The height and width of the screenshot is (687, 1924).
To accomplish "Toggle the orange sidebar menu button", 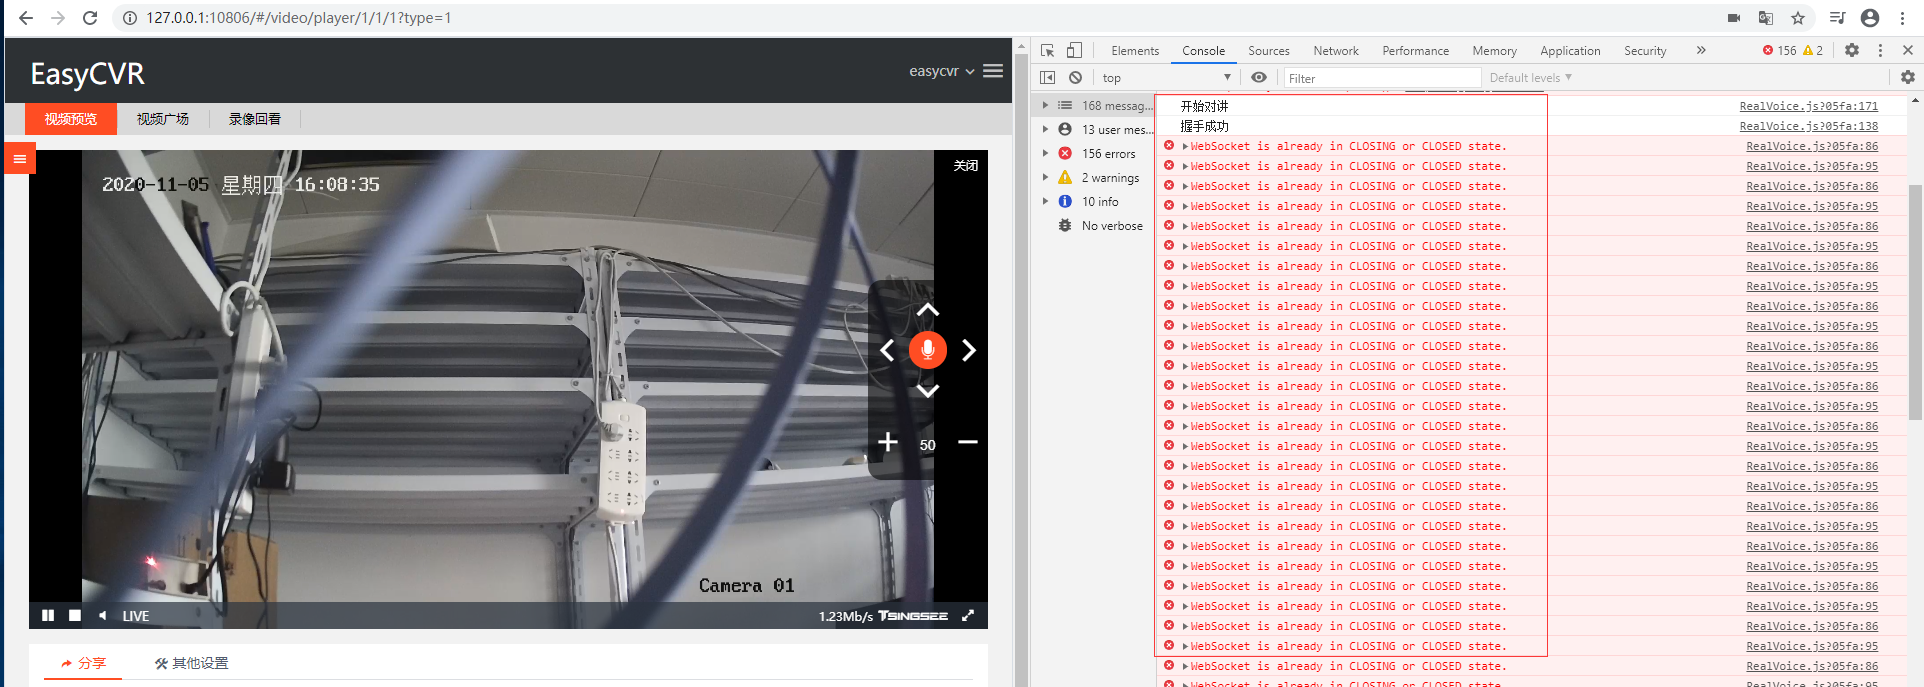I will 20,159.
